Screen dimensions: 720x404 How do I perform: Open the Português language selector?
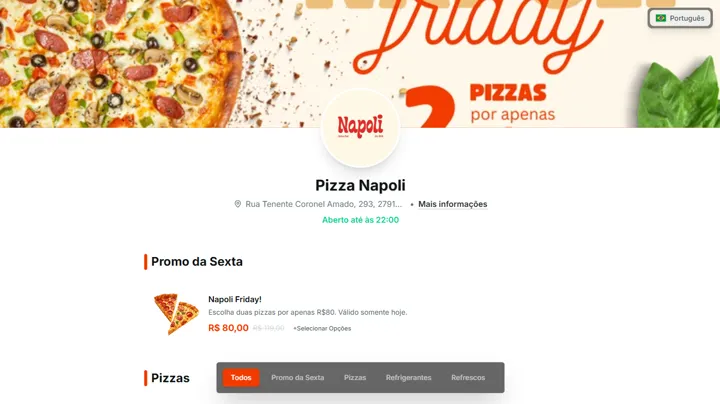click(680, 18)
